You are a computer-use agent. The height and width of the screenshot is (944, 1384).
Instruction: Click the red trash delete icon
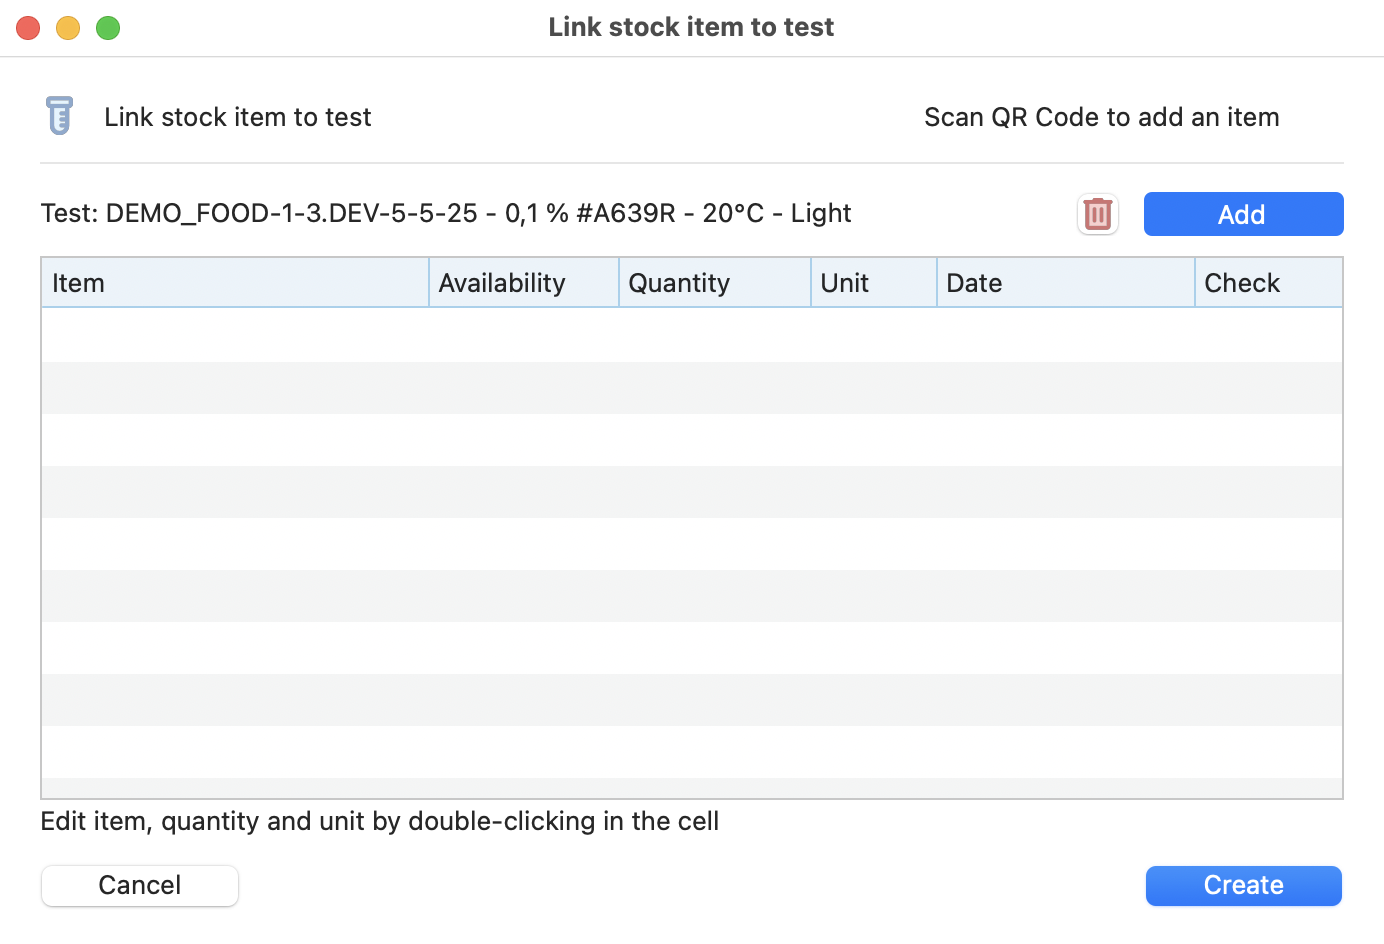1097,214
